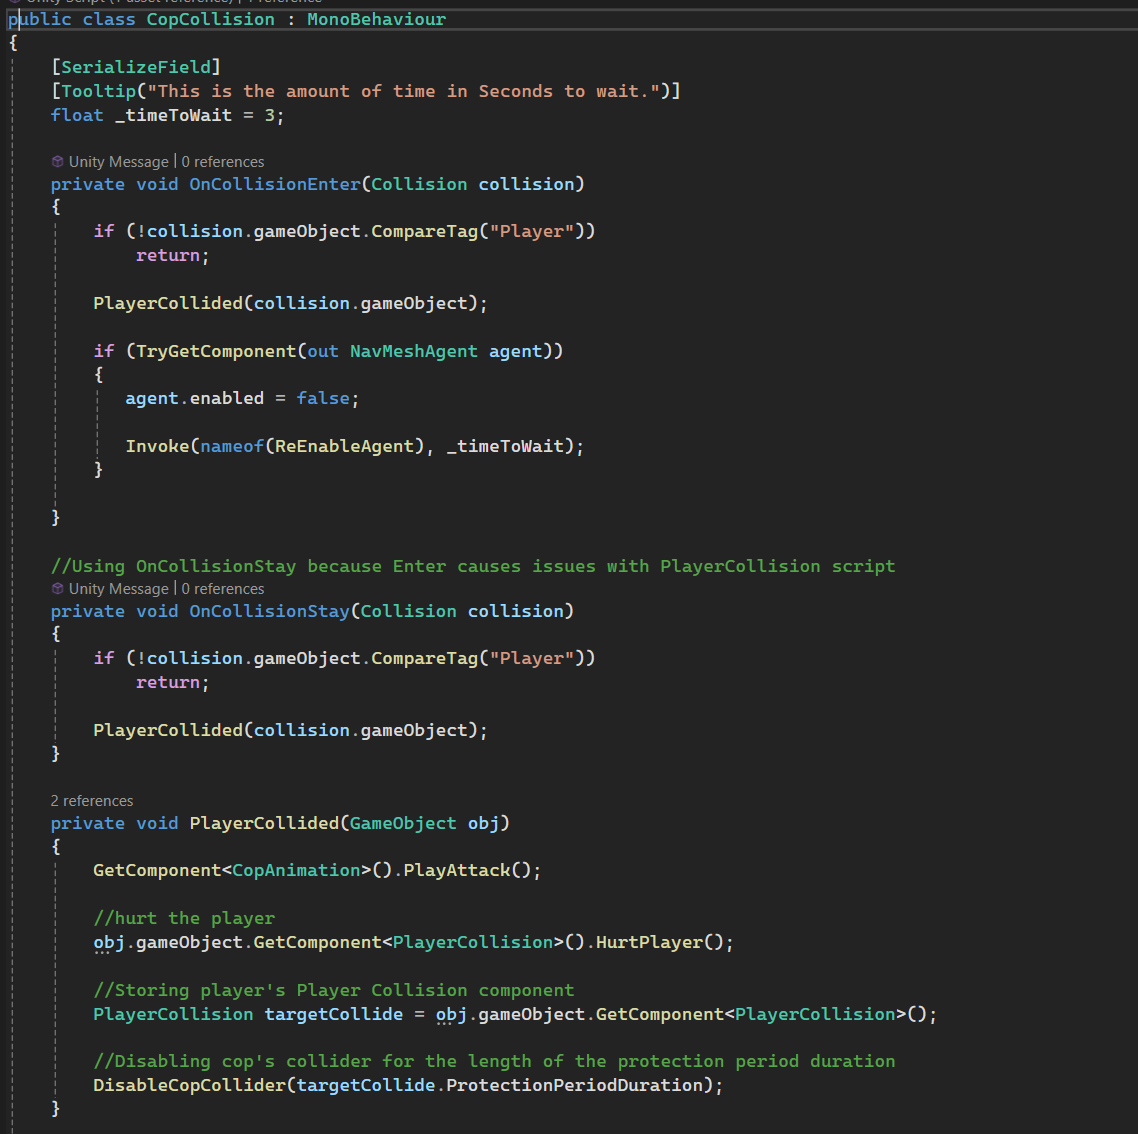Click the DisableCopCollider method call
The height and width of the screenshot is (1134, 1138).
pos(189,1085)
